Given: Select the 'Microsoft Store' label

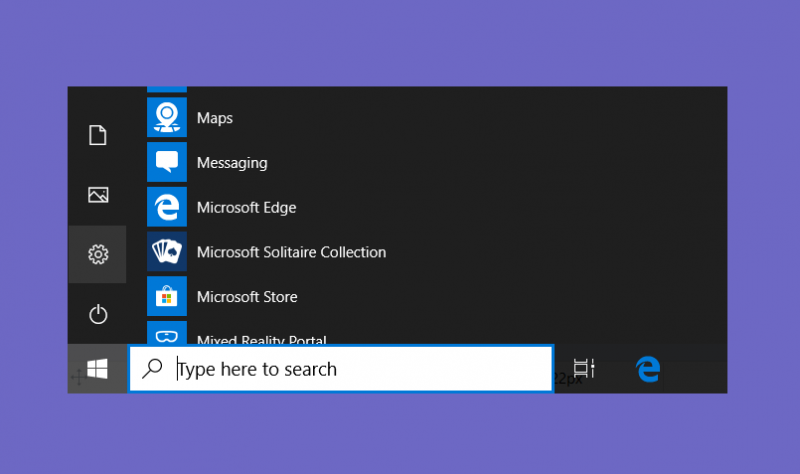Looking at the screenshot, I should [247, 297].
